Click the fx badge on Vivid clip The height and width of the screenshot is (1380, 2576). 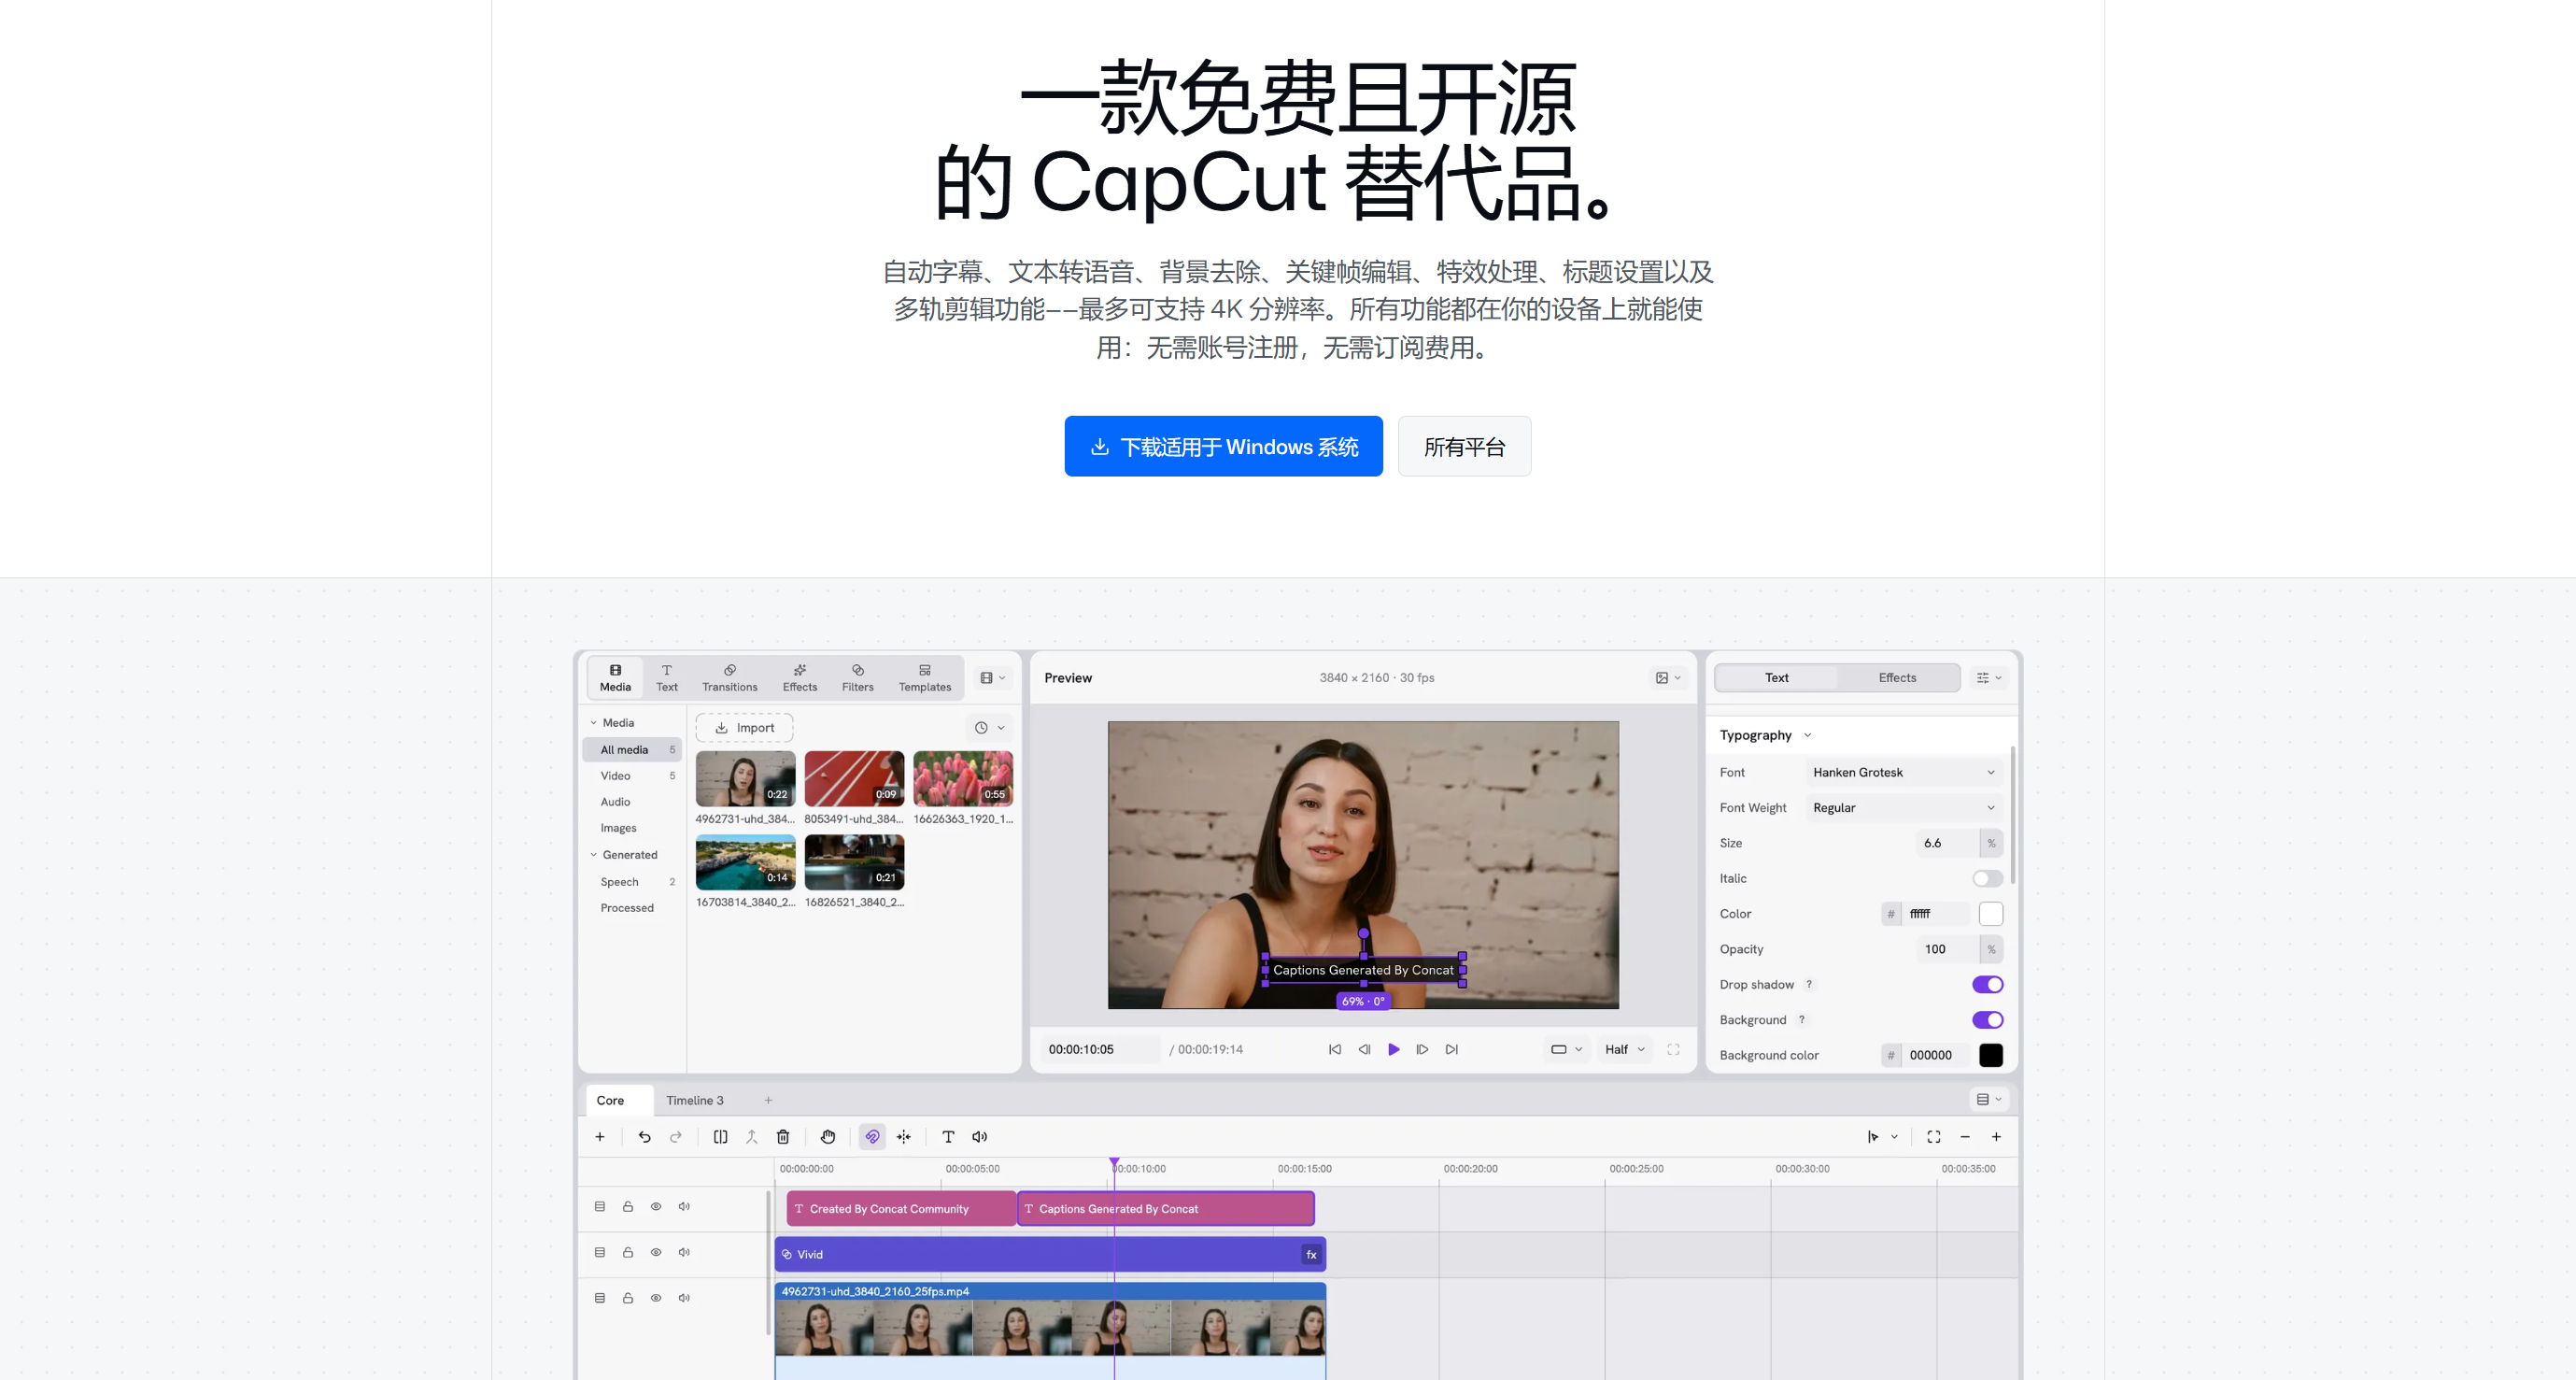point(1311,1255)
